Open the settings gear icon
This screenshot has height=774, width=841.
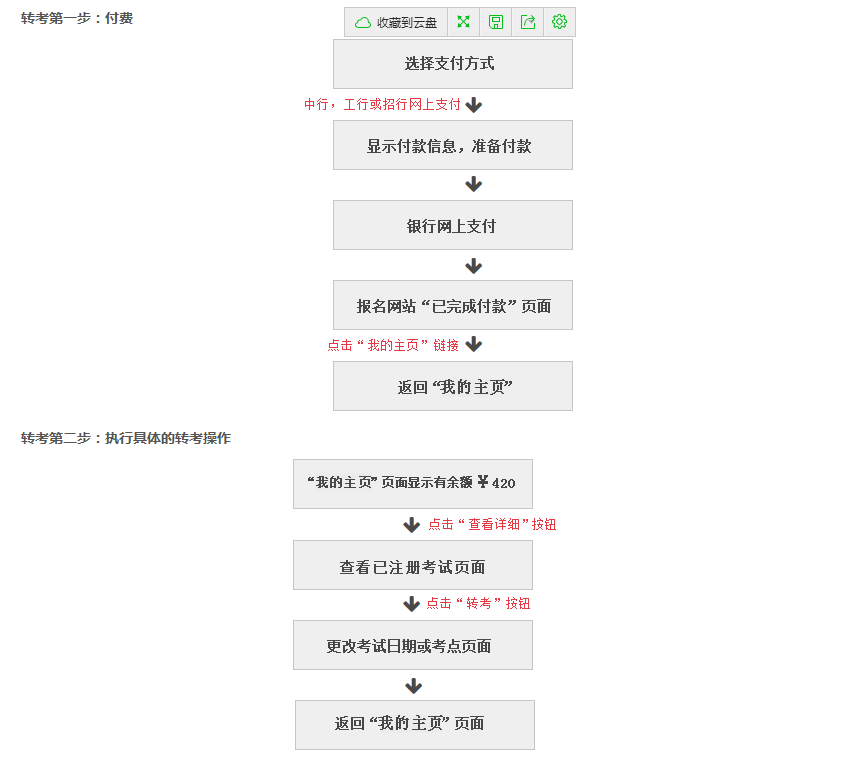coord(559,21)
